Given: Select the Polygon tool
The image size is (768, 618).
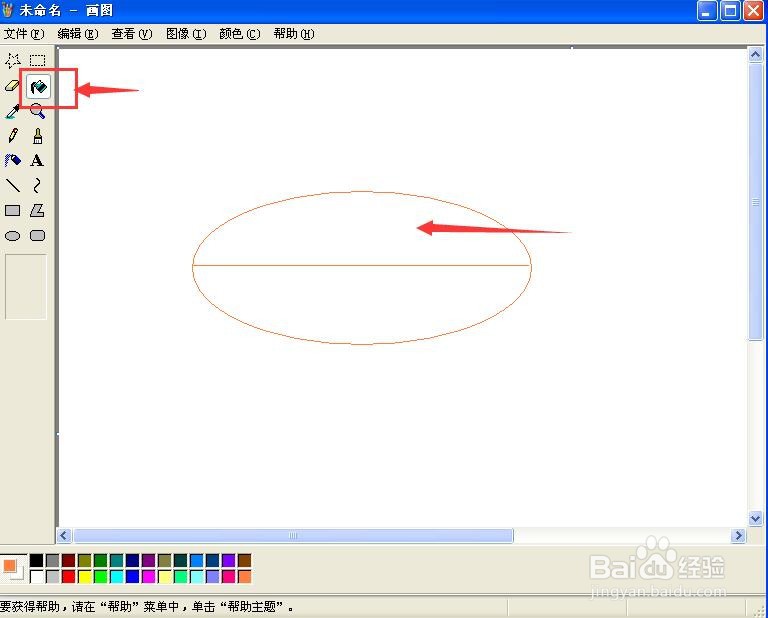Looking at the screenshot, I should [38, 211].
